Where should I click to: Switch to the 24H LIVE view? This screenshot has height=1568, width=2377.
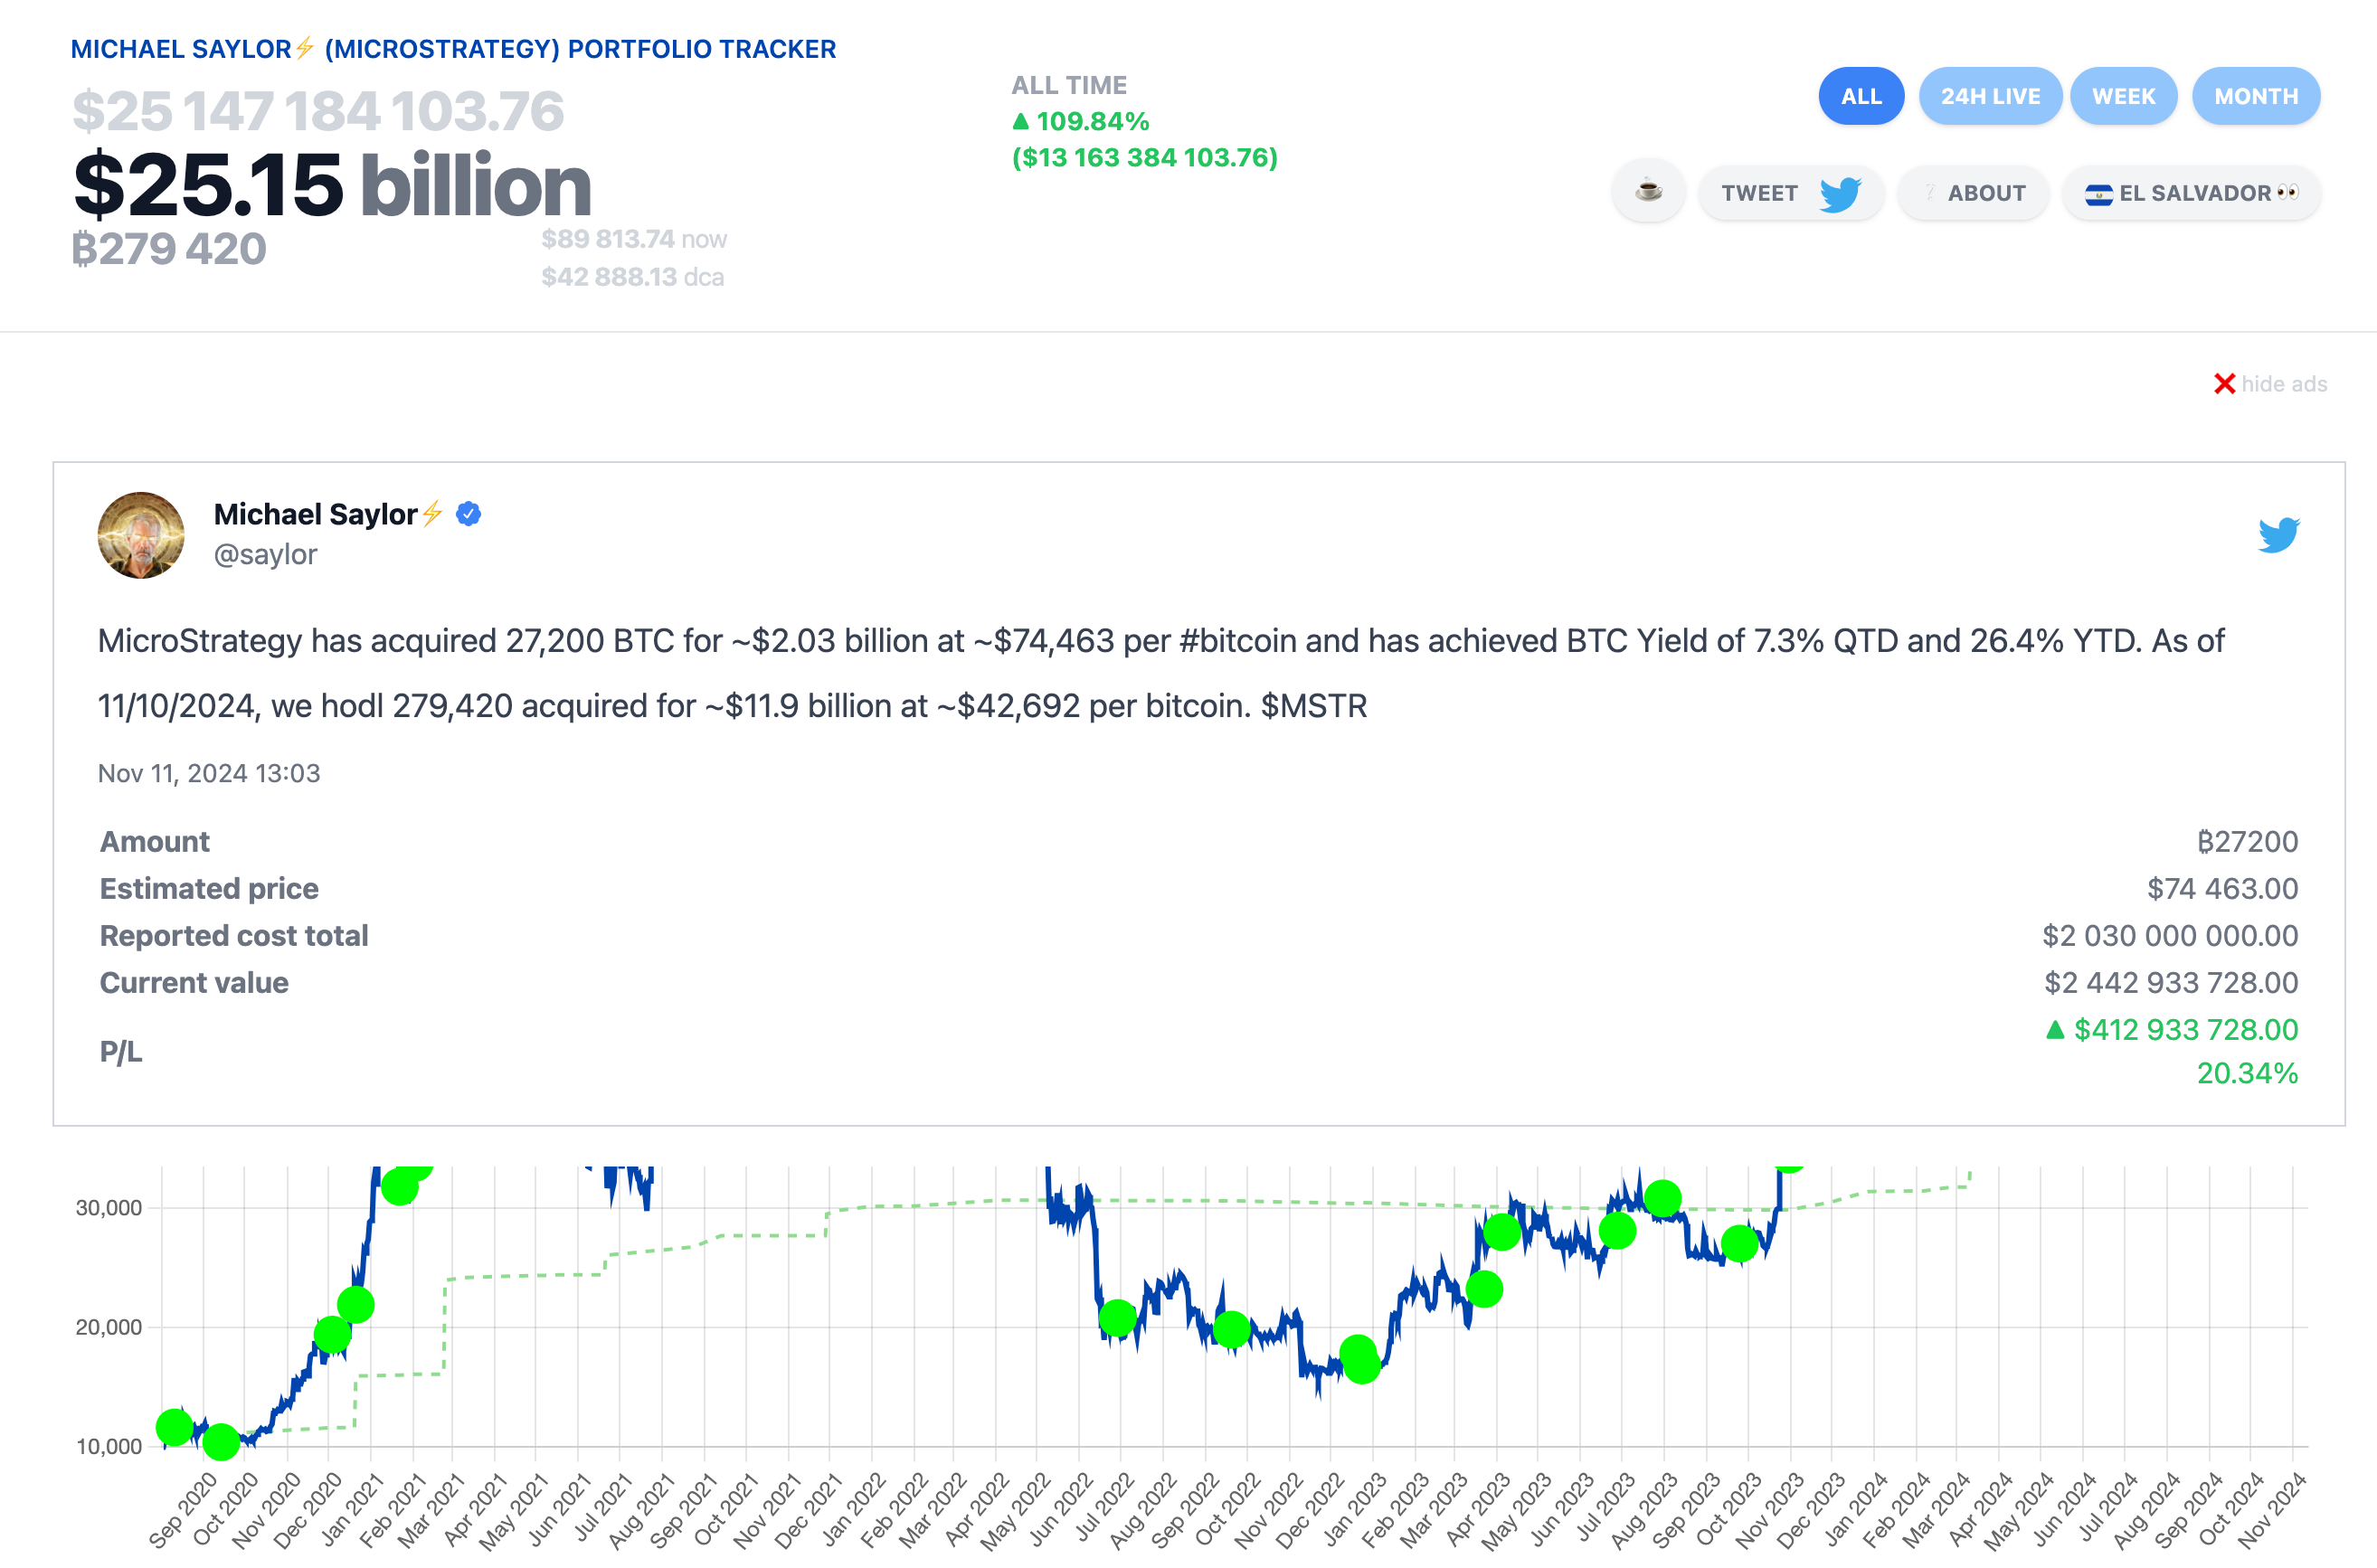[1989, 96]
